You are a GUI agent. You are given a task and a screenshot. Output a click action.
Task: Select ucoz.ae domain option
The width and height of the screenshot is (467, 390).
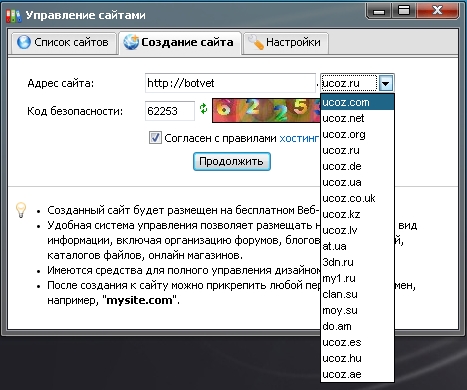pyautogui.click(x=357, y=374)
